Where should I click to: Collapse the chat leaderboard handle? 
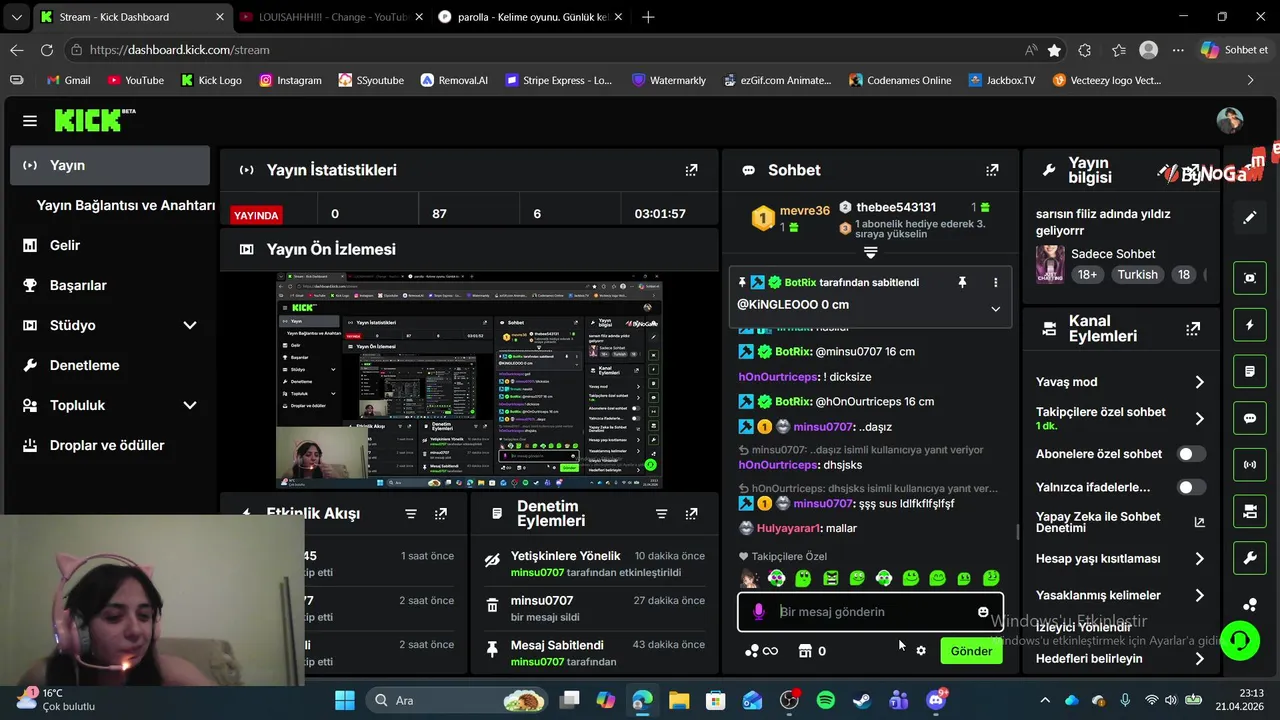pyautogui.click(x=870, y=253)
